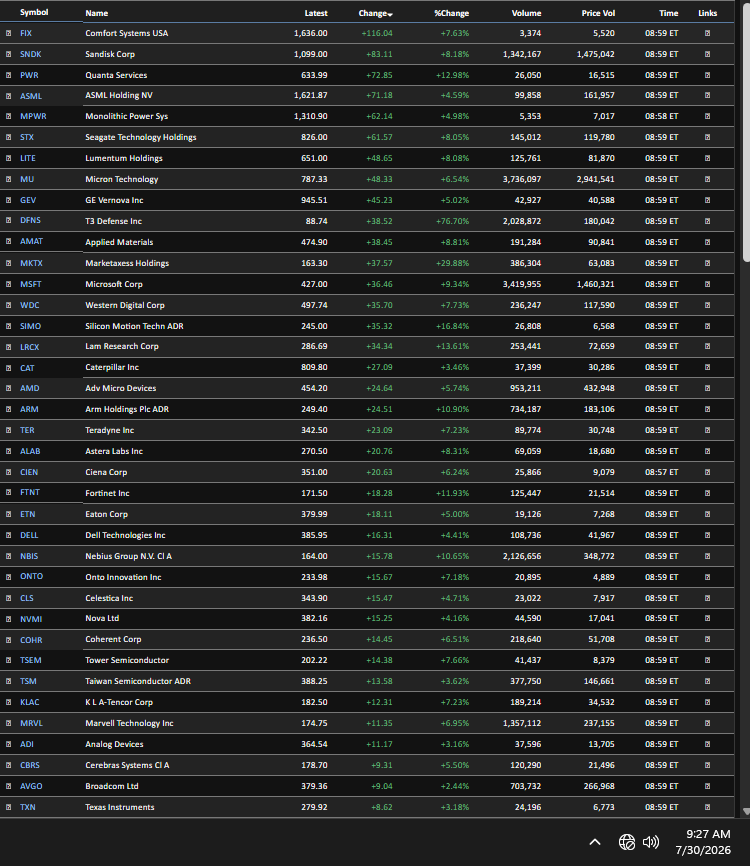Open the AMD symbol link

pyautogui.click(x=30, y=388)
